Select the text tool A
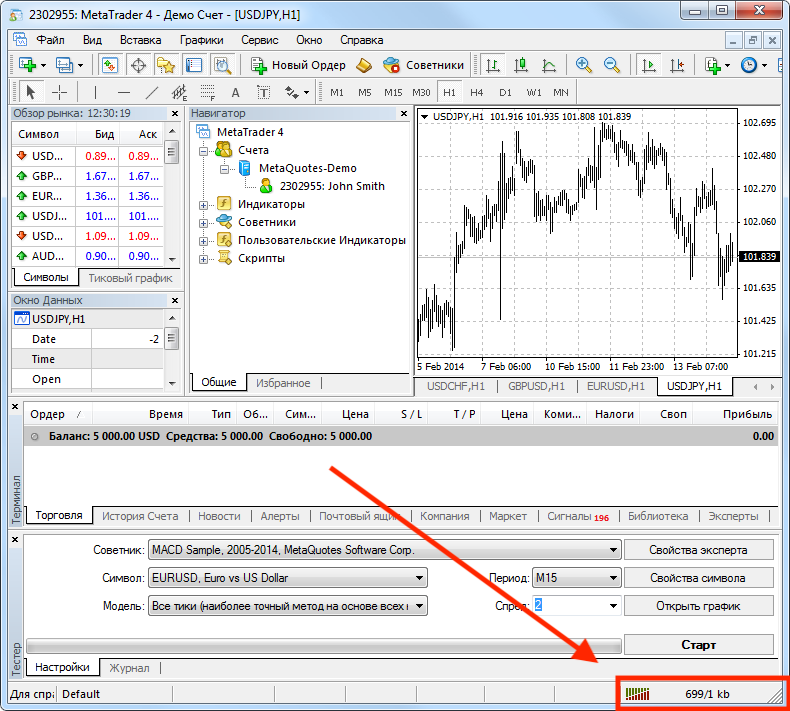 tap(235, 92)
